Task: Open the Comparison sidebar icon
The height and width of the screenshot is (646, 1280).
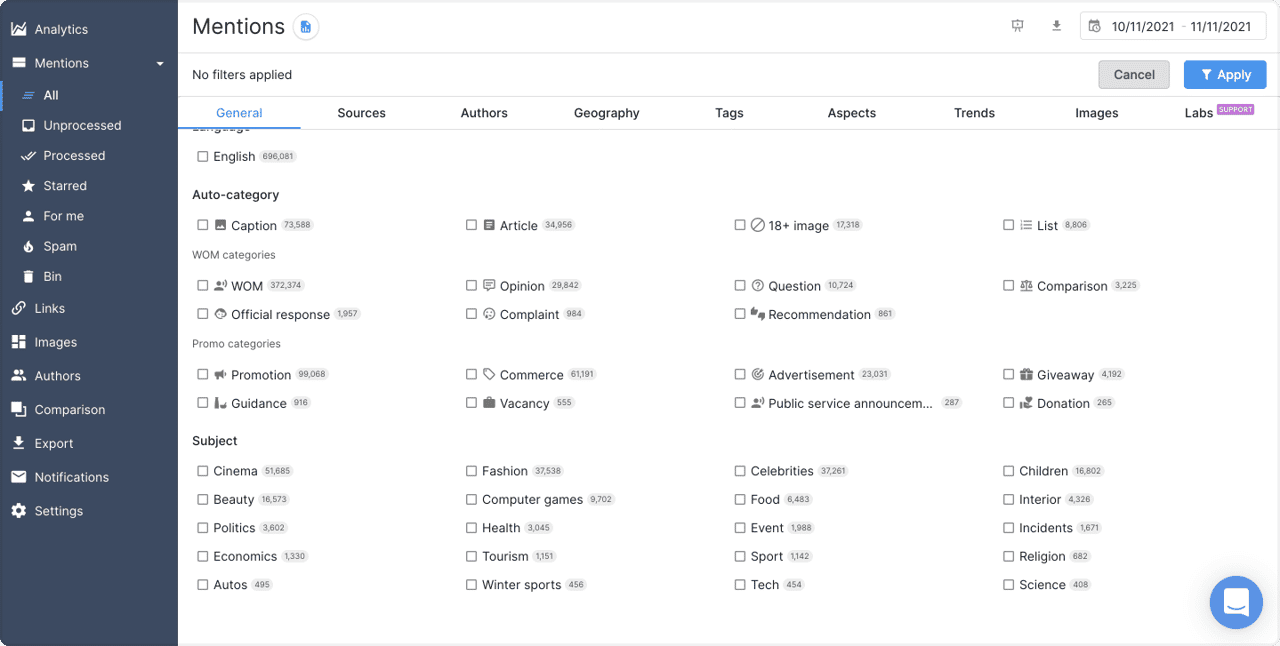Action: (18, 409)
